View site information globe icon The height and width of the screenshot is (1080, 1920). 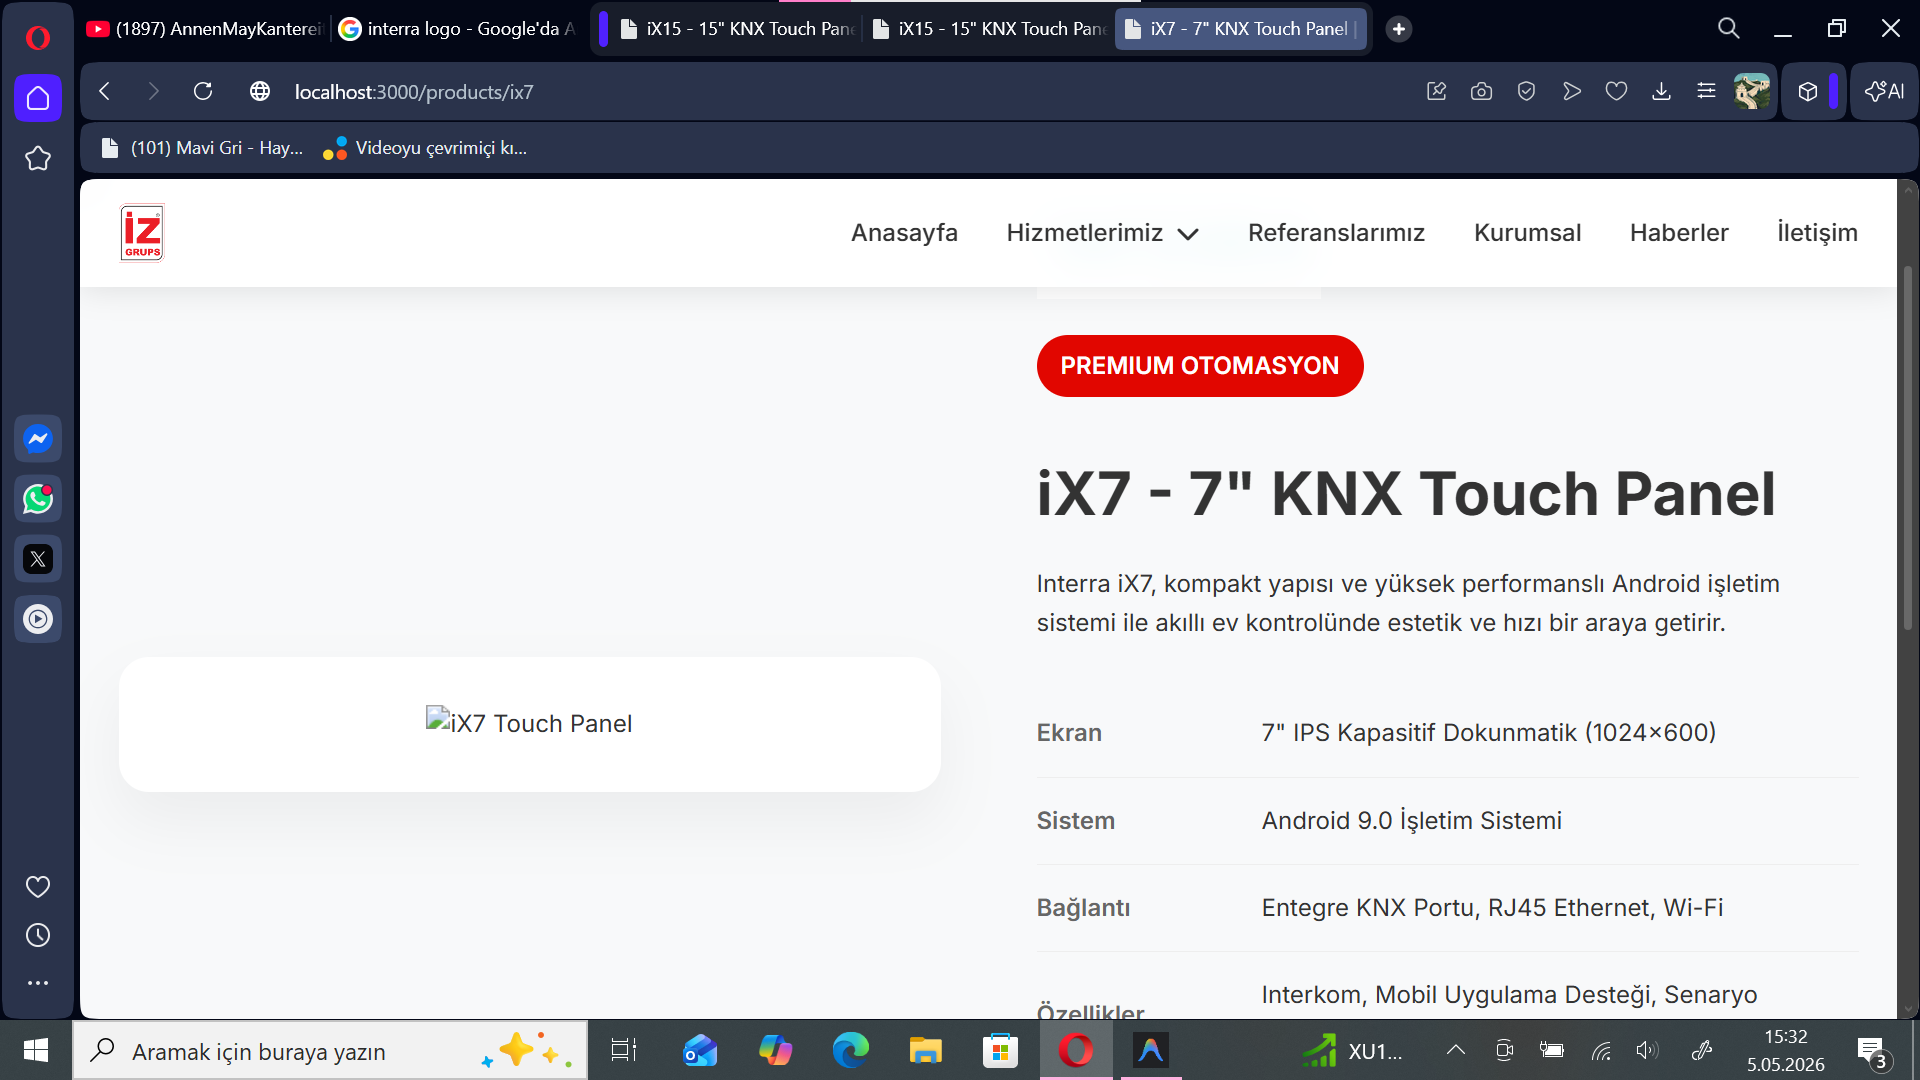tap(260, 92)
